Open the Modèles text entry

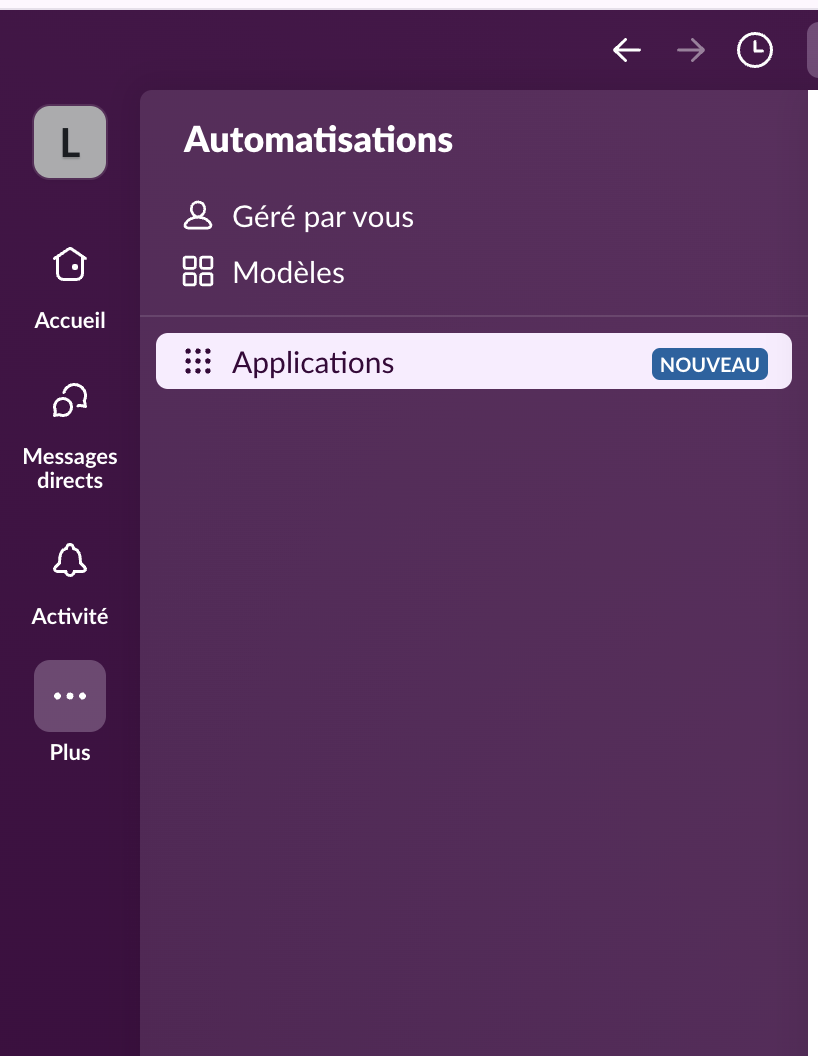click(x=288, y=273)
